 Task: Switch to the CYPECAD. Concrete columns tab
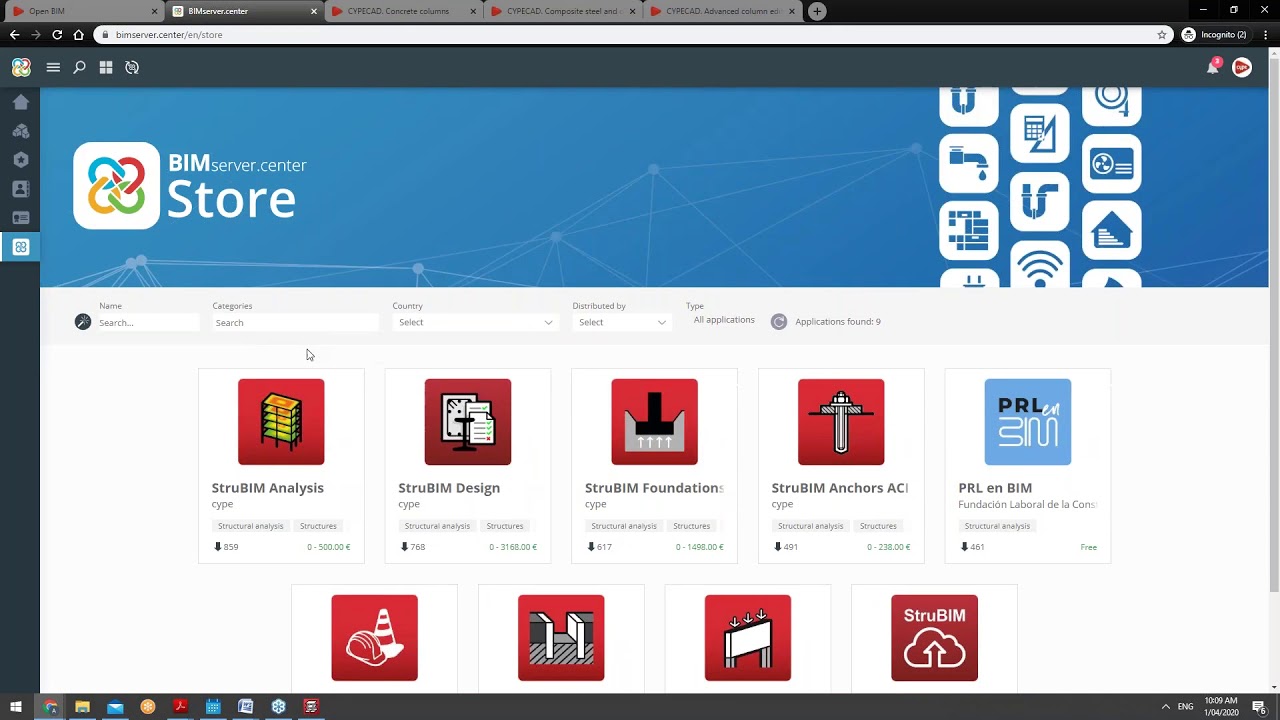405,11
